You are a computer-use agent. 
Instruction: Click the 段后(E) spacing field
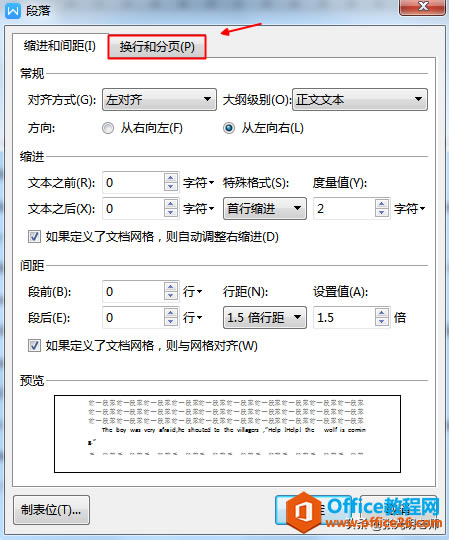tap(133, 318)
